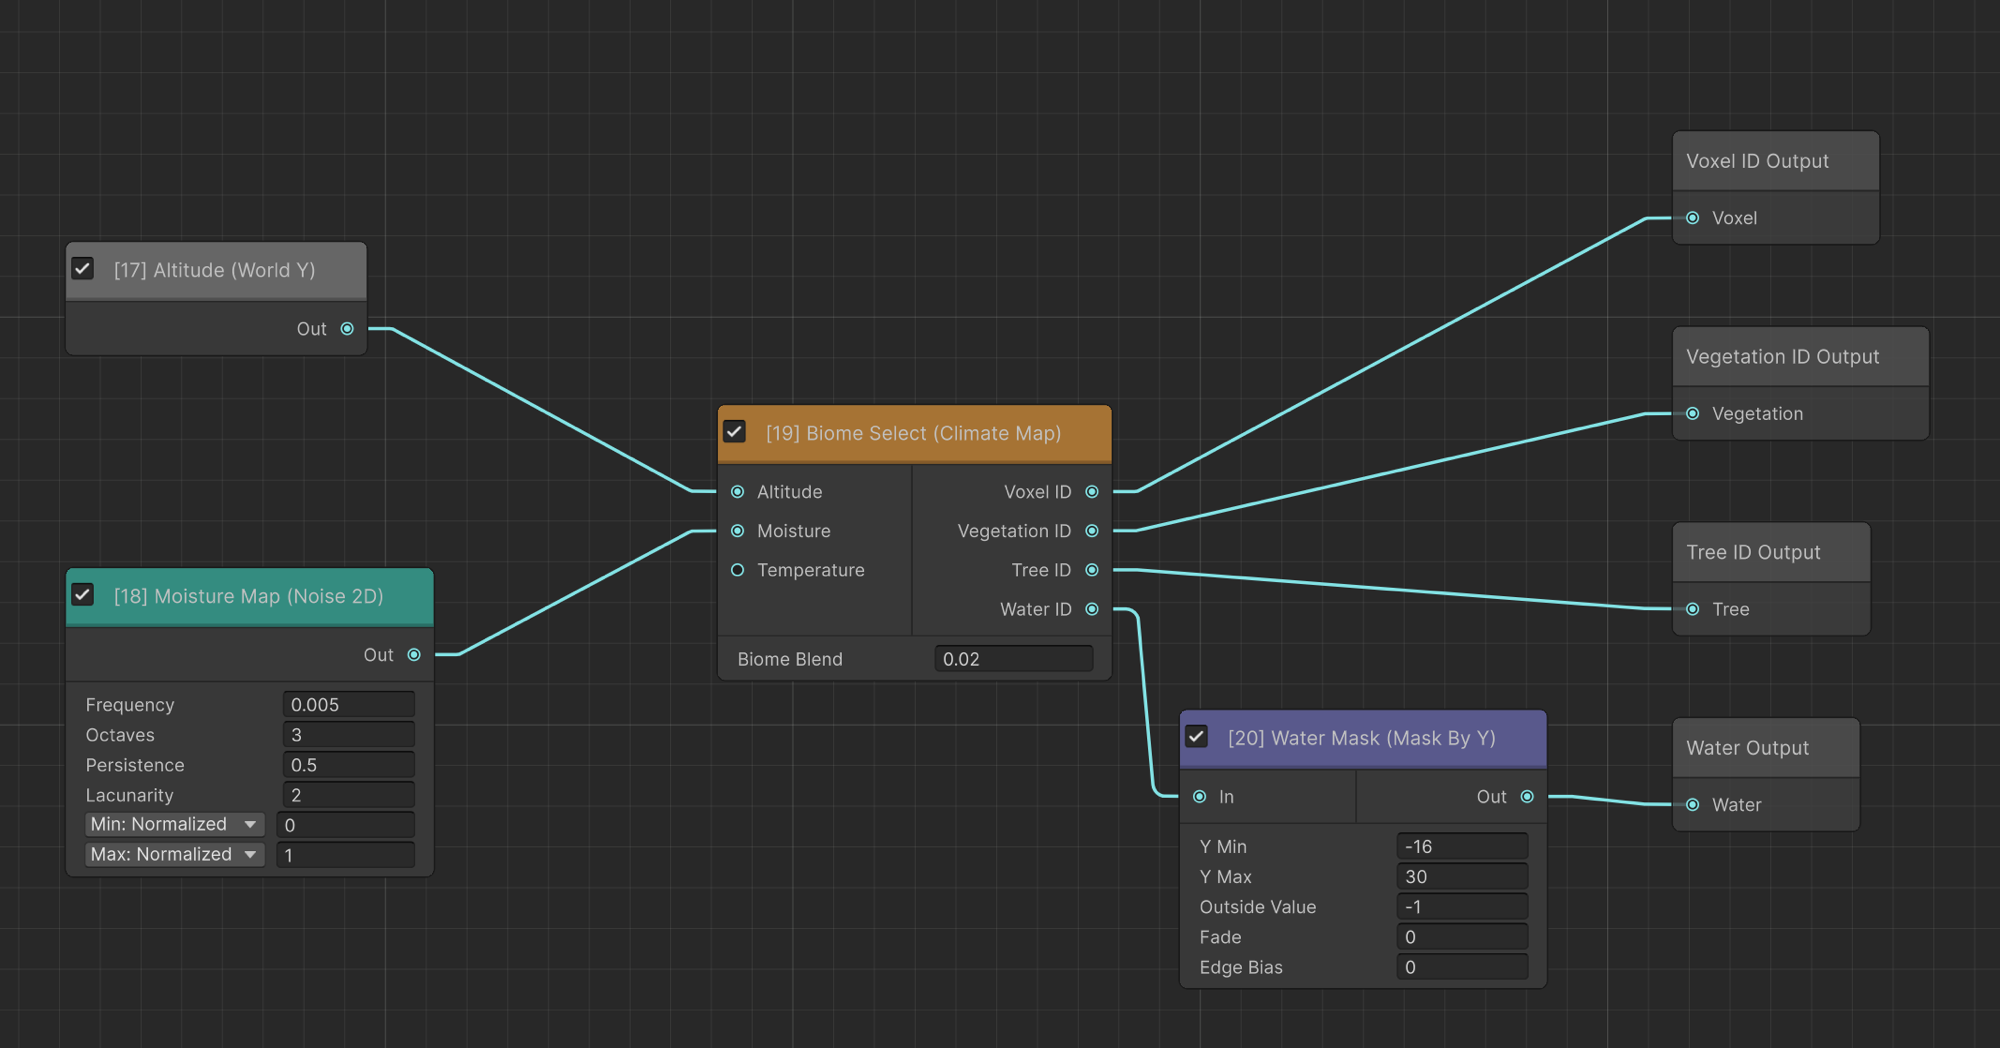The width and height of the screenshot is (2000, 1048).
Task: Click the Y Min value field
Action: click(x=1462, y=846)
